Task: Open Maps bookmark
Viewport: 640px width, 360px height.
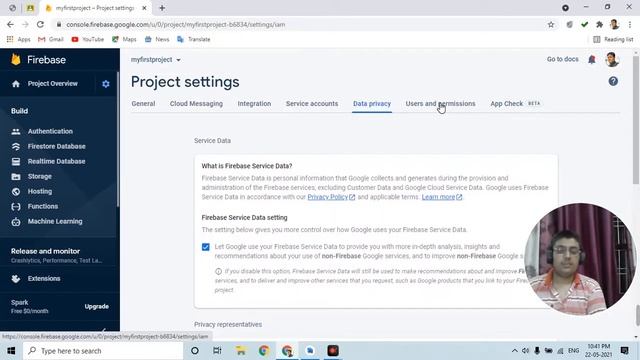Action: pos(124,39)
